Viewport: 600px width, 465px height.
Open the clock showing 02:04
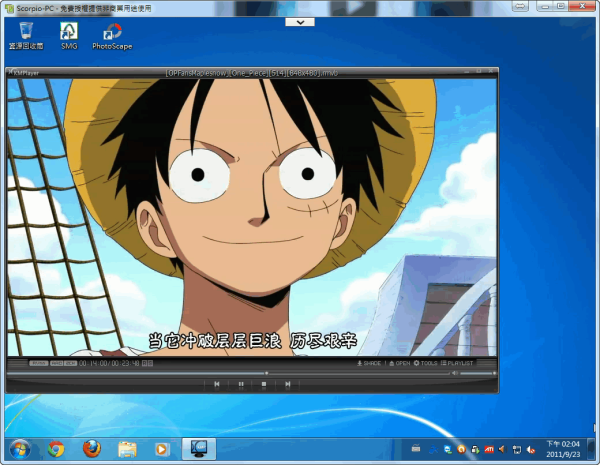point(563,449)
